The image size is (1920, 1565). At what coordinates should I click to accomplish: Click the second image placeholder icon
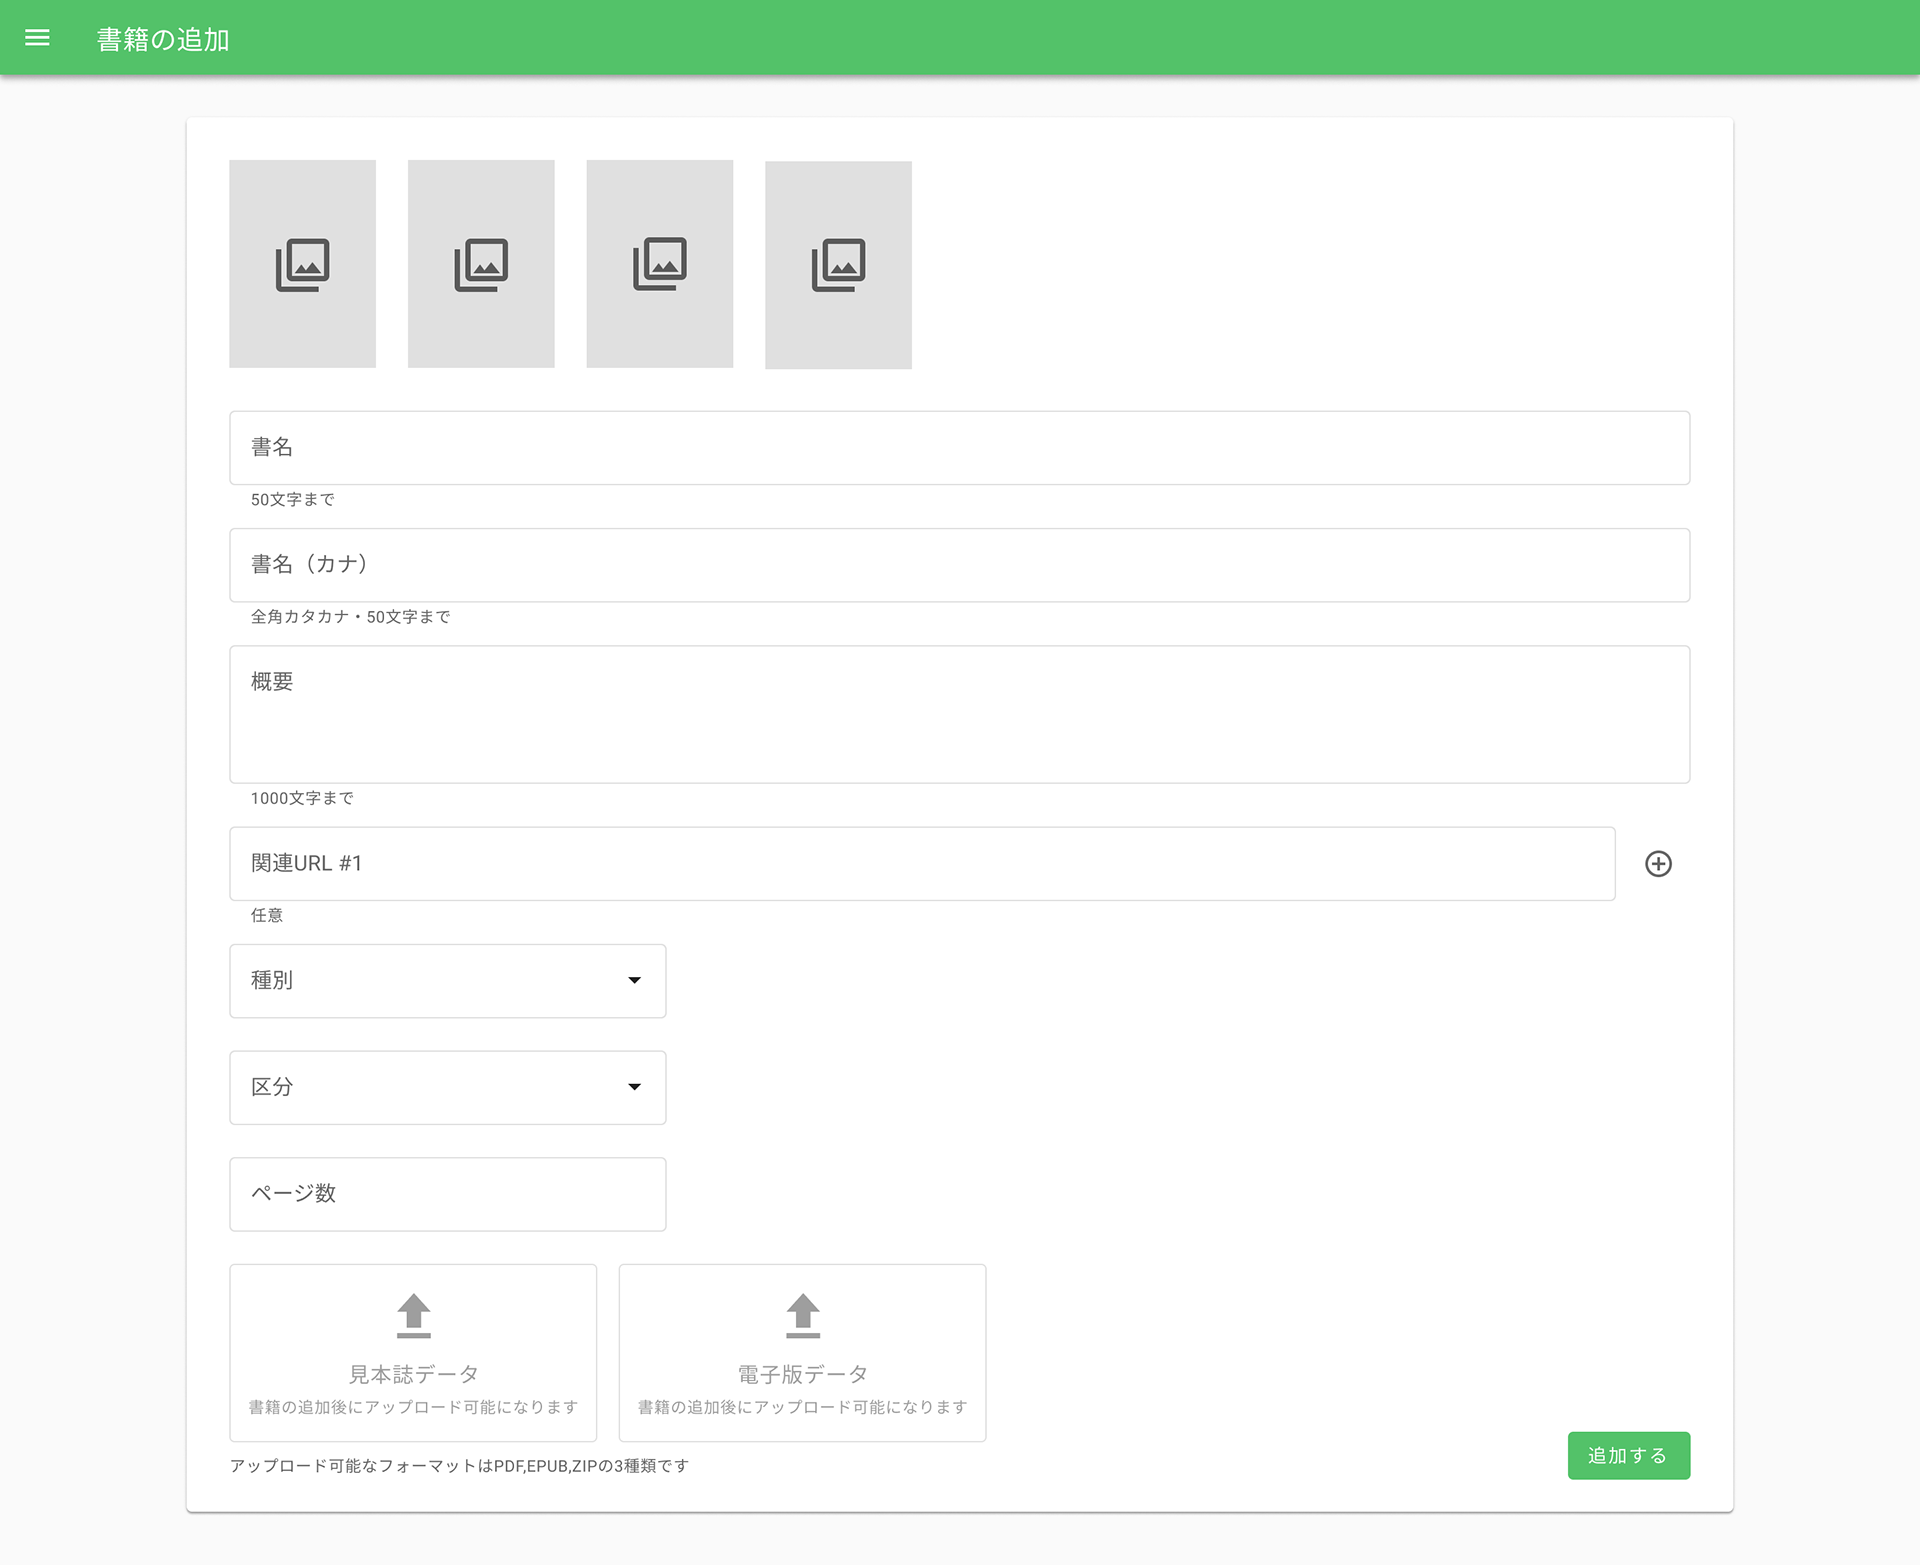tap(481, 264)
